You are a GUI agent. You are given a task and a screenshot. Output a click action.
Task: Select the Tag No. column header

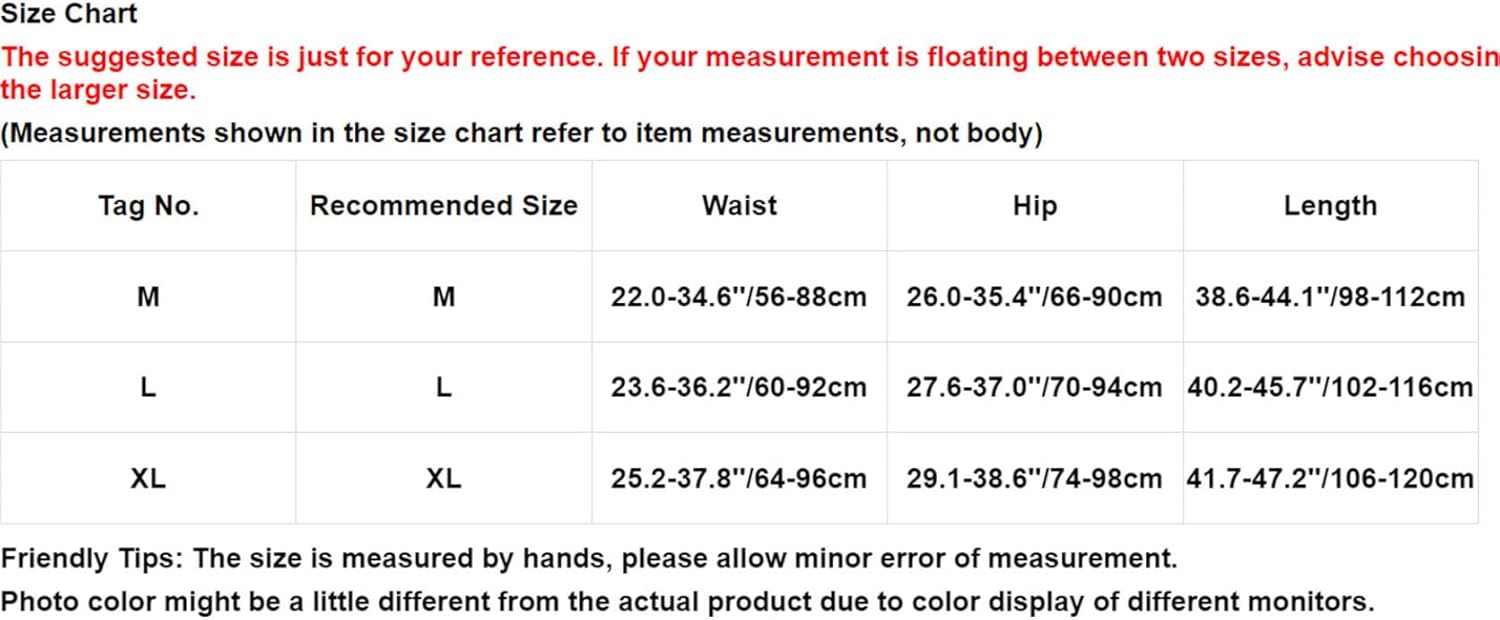click(x=148, y=206)
